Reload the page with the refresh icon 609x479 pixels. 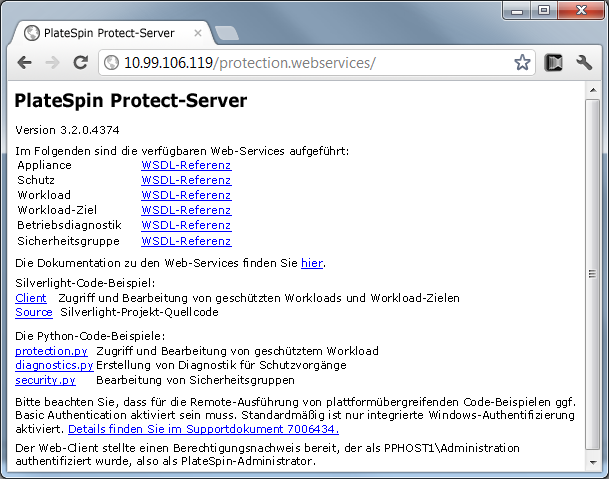click(80, 62)
